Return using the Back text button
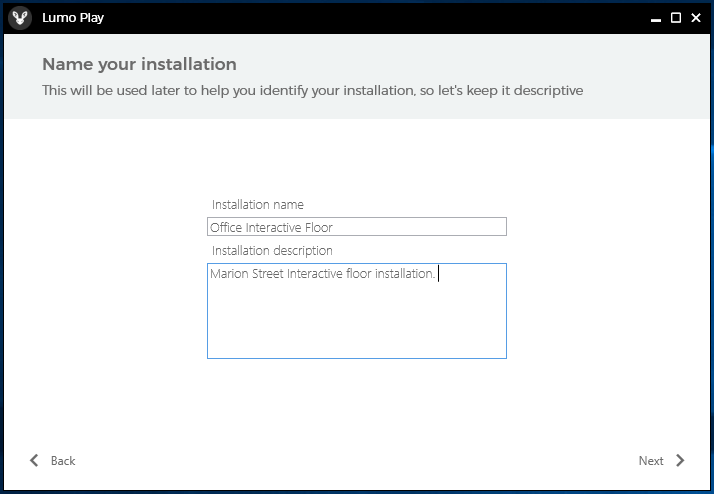714x494 pixels. (63, 461)
